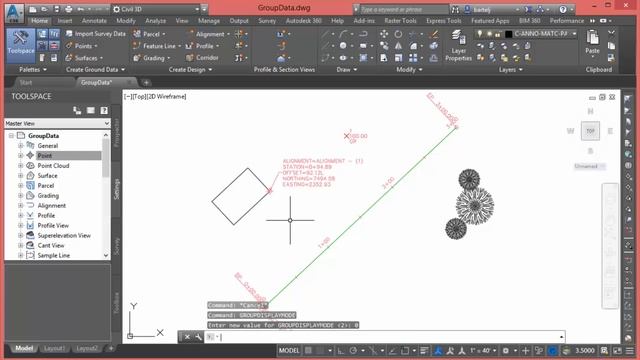Switch to the Start file tab

pyautogui.click(x=26, y=82)
